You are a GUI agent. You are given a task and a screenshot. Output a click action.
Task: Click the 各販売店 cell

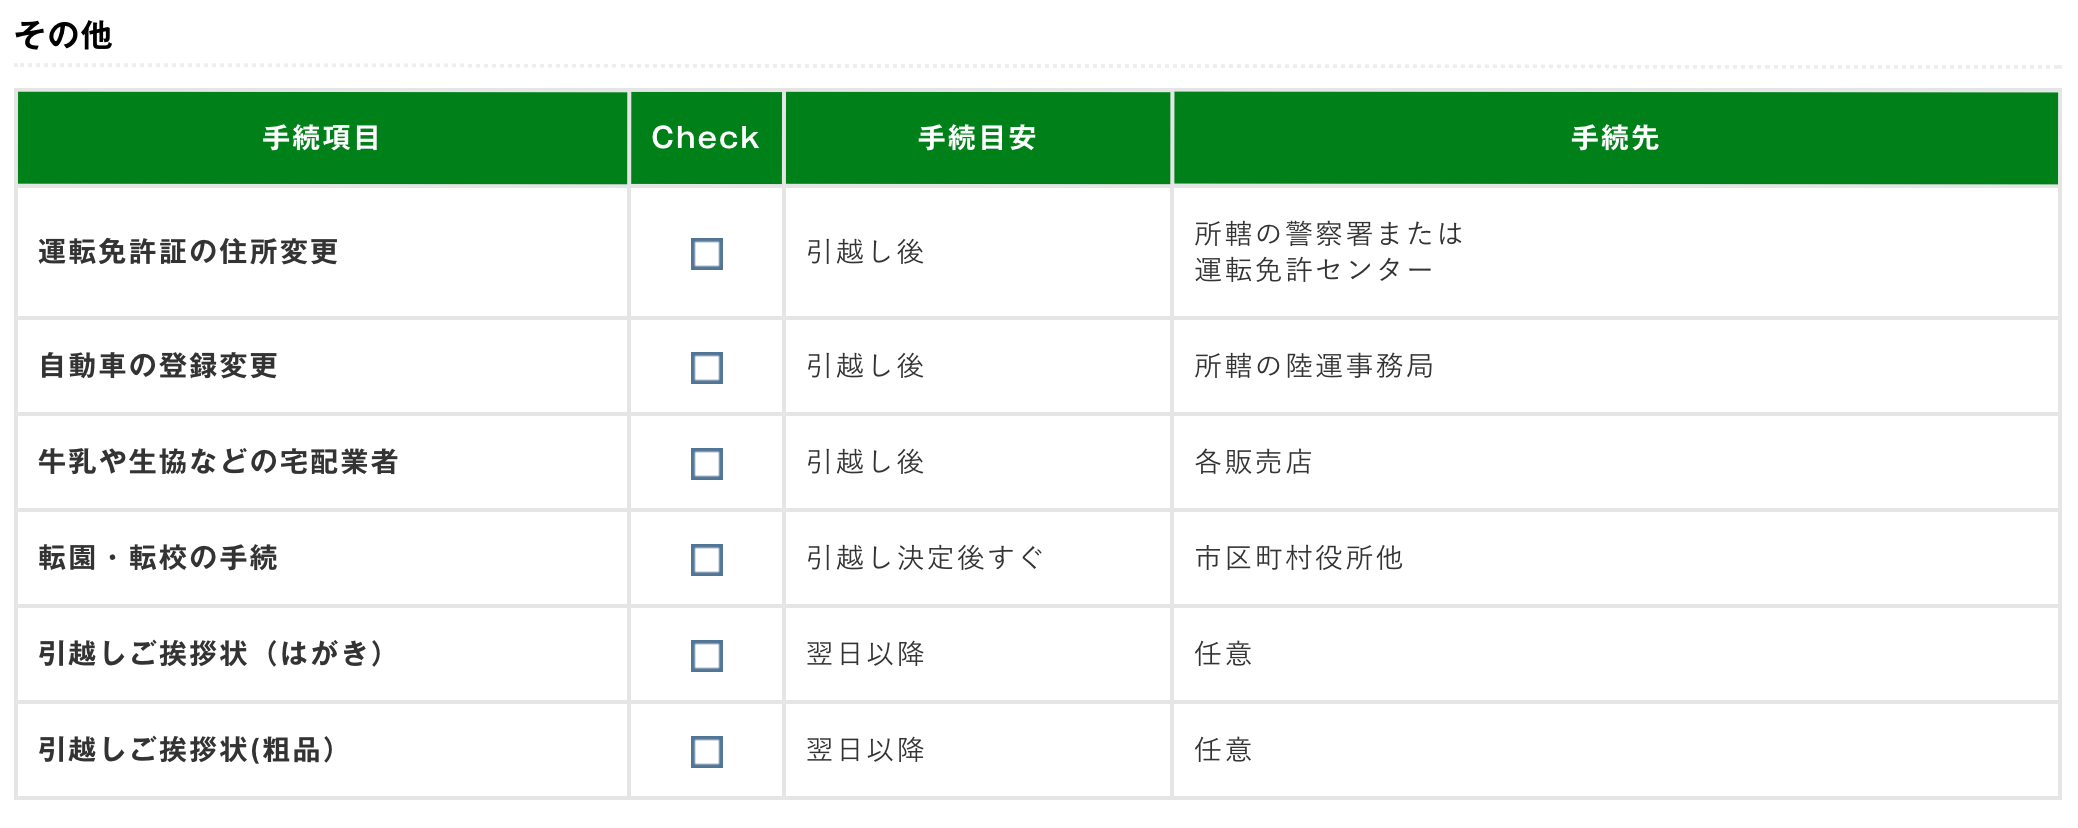pyautogui.click(x=1254, y=462)
